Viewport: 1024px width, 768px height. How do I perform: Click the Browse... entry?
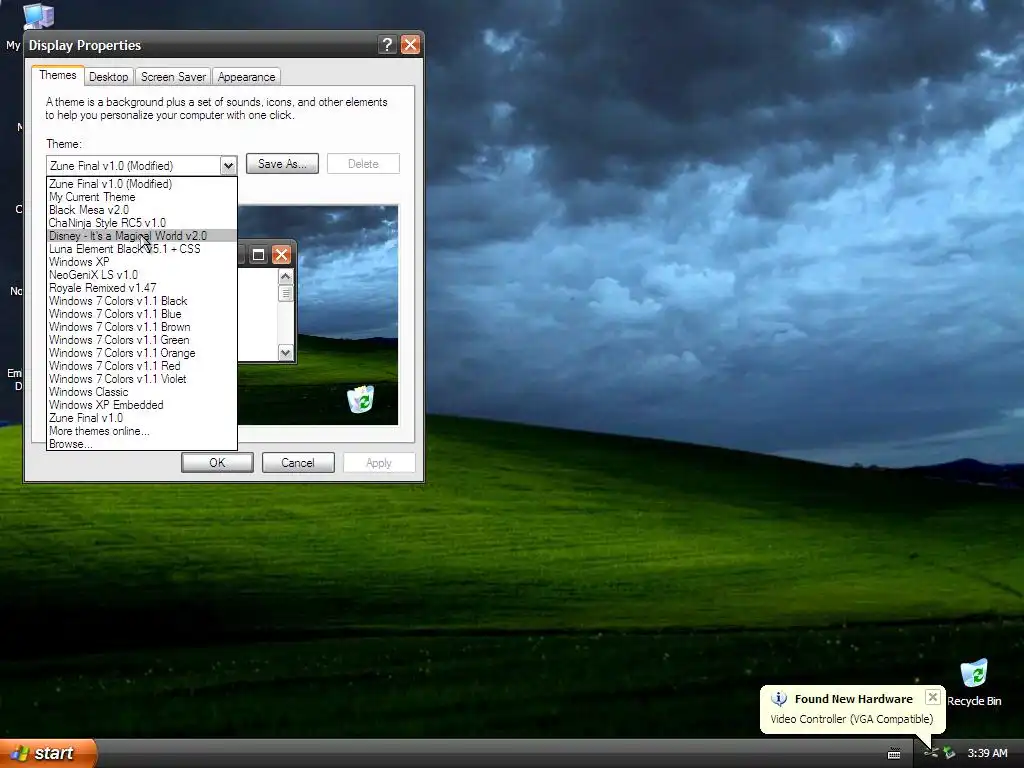tap(142, 444)
